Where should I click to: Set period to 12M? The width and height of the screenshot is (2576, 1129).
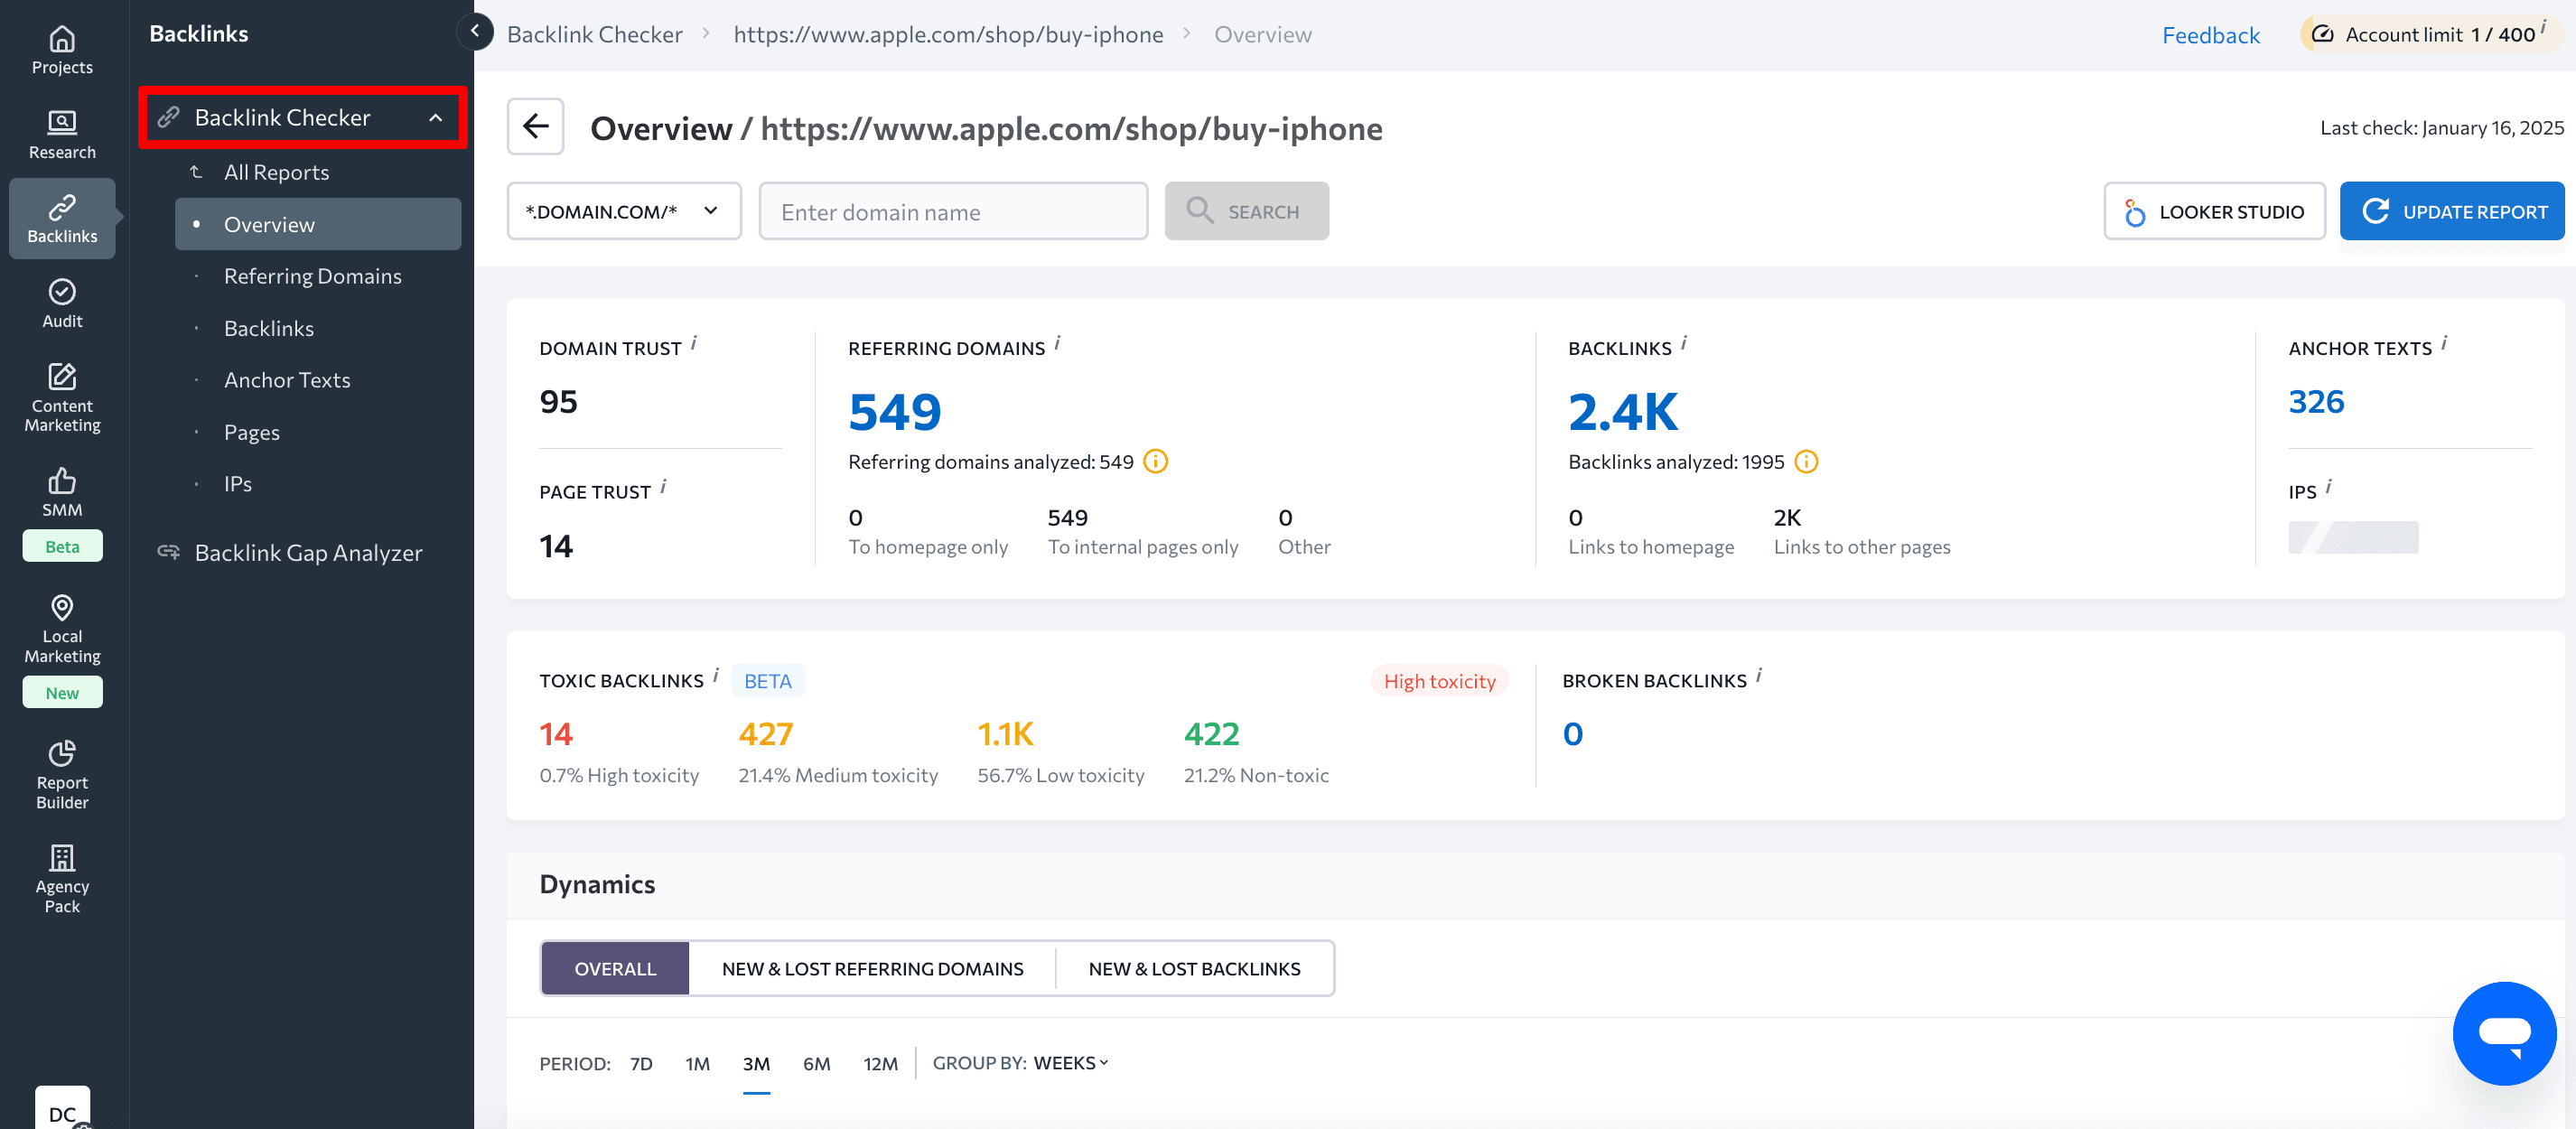880,1063
